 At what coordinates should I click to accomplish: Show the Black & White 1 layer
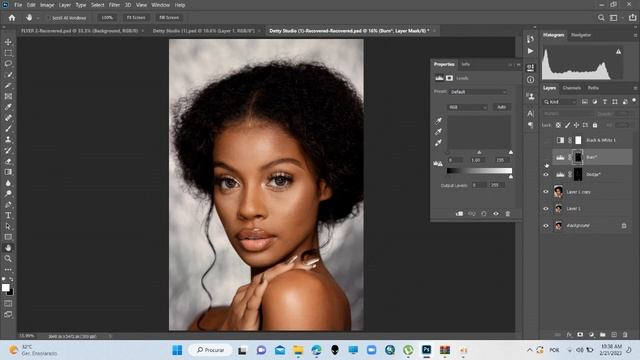(546, 140)
